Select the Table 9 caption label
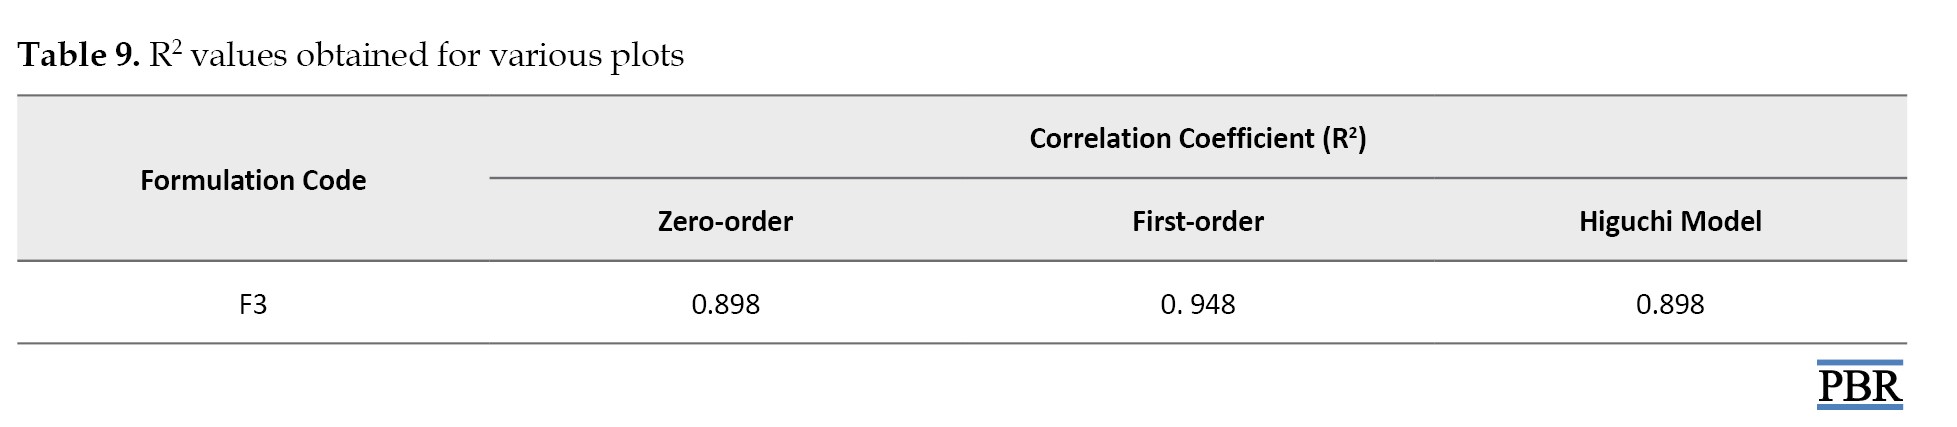Viewport: 1957px width, 427px height. [x=79, y=55]
